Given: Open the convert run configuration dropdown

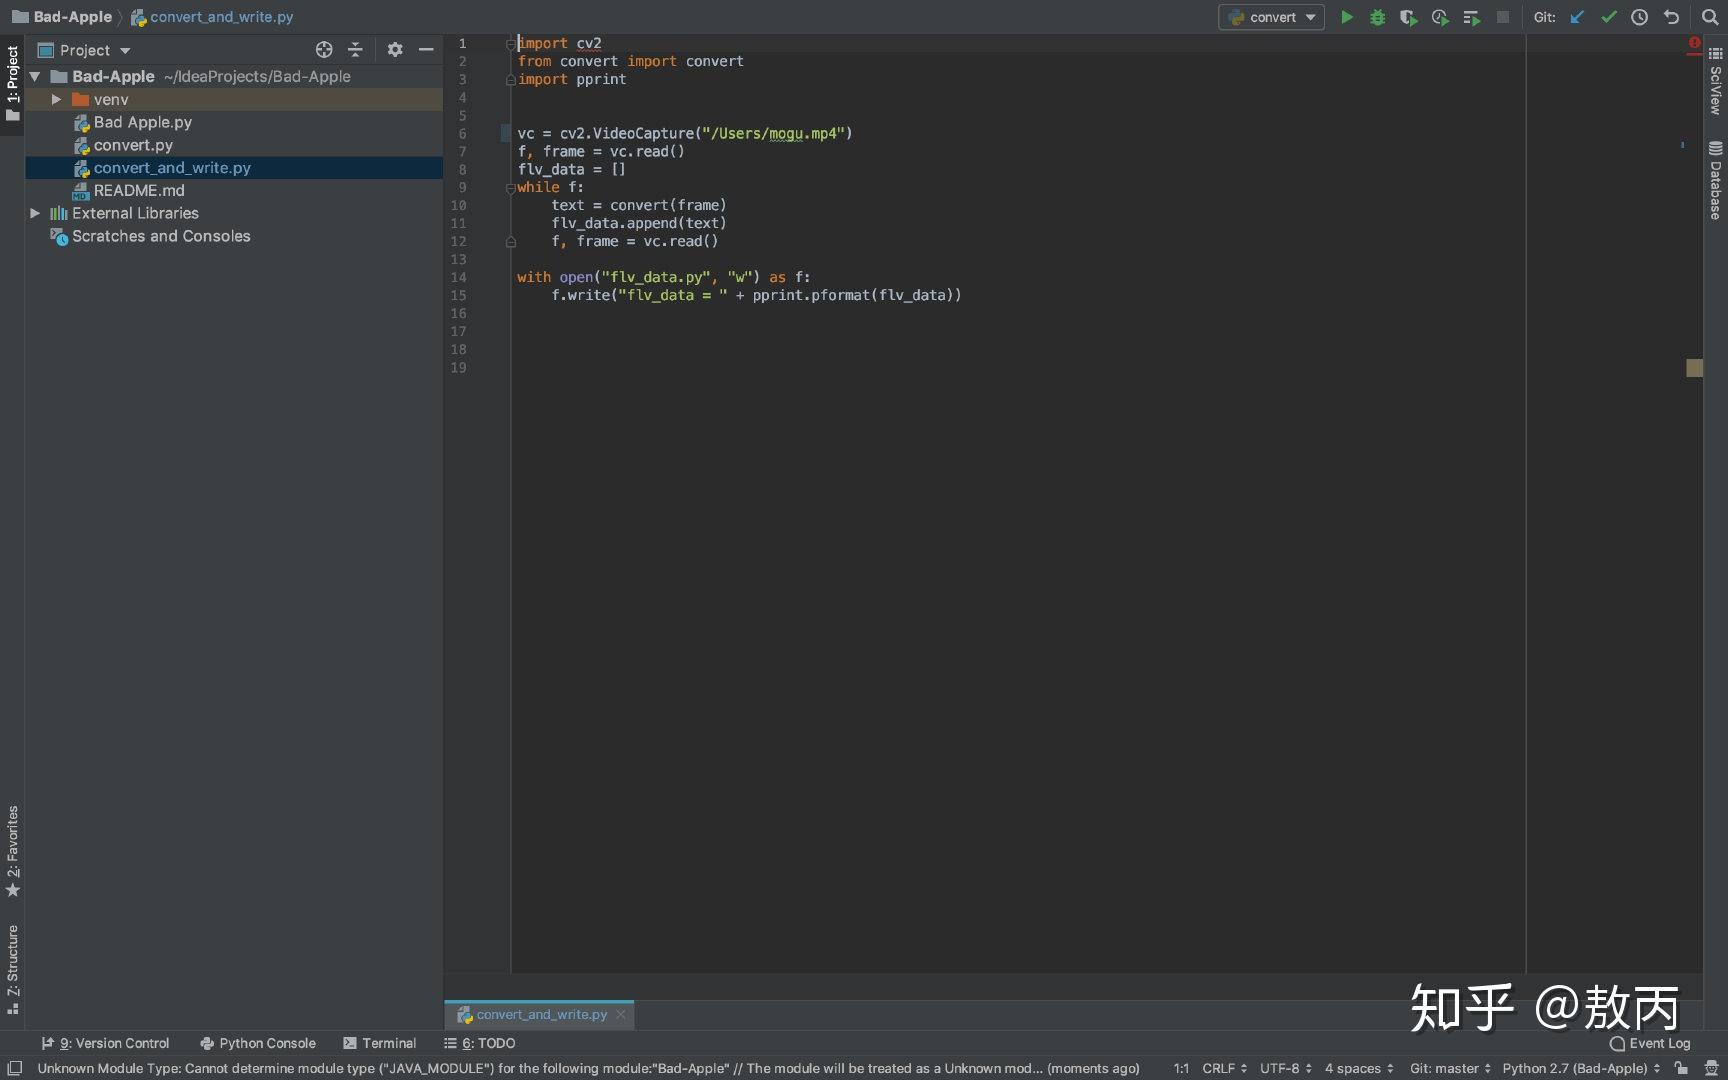Looking at the screenshot, I should point(1271,17).
